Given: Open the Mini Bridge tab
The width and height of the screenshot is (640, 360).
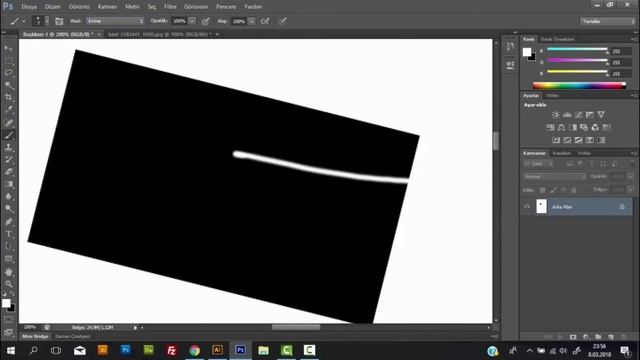Looking at the screenshot, I should tap(35, 336).
